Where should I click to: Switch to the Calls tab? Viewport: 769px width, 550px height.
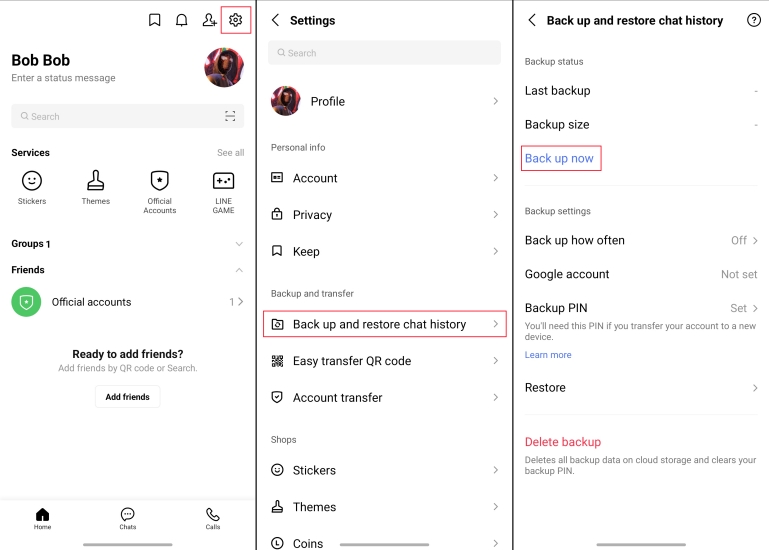coord(213,518)
